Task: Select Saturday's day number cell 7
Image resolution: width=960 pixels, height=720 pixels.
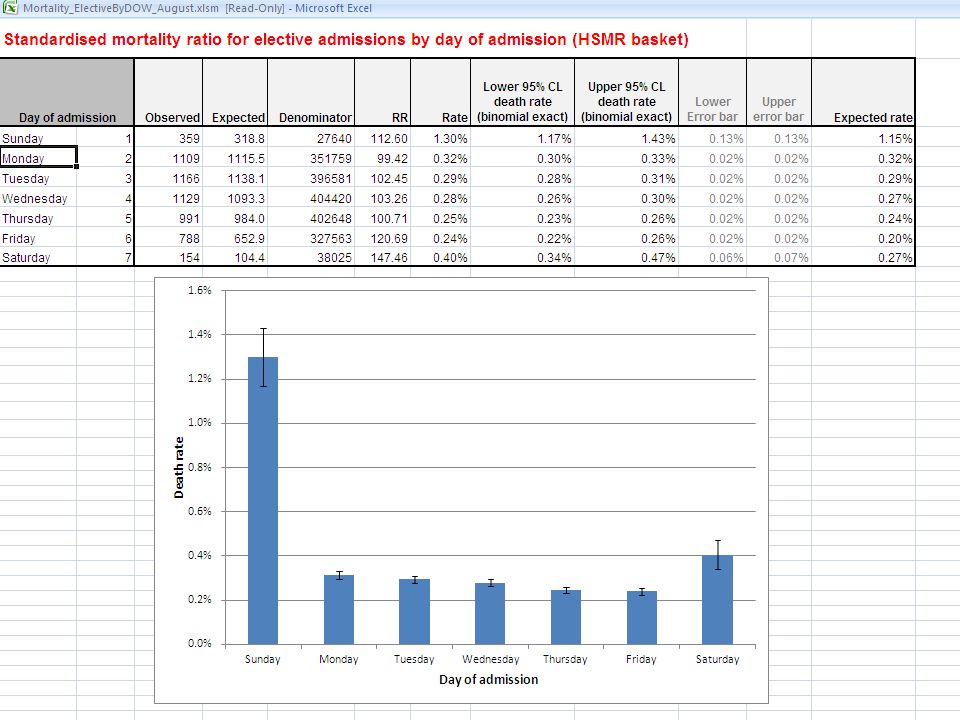Action: click(x=105, y=258)
